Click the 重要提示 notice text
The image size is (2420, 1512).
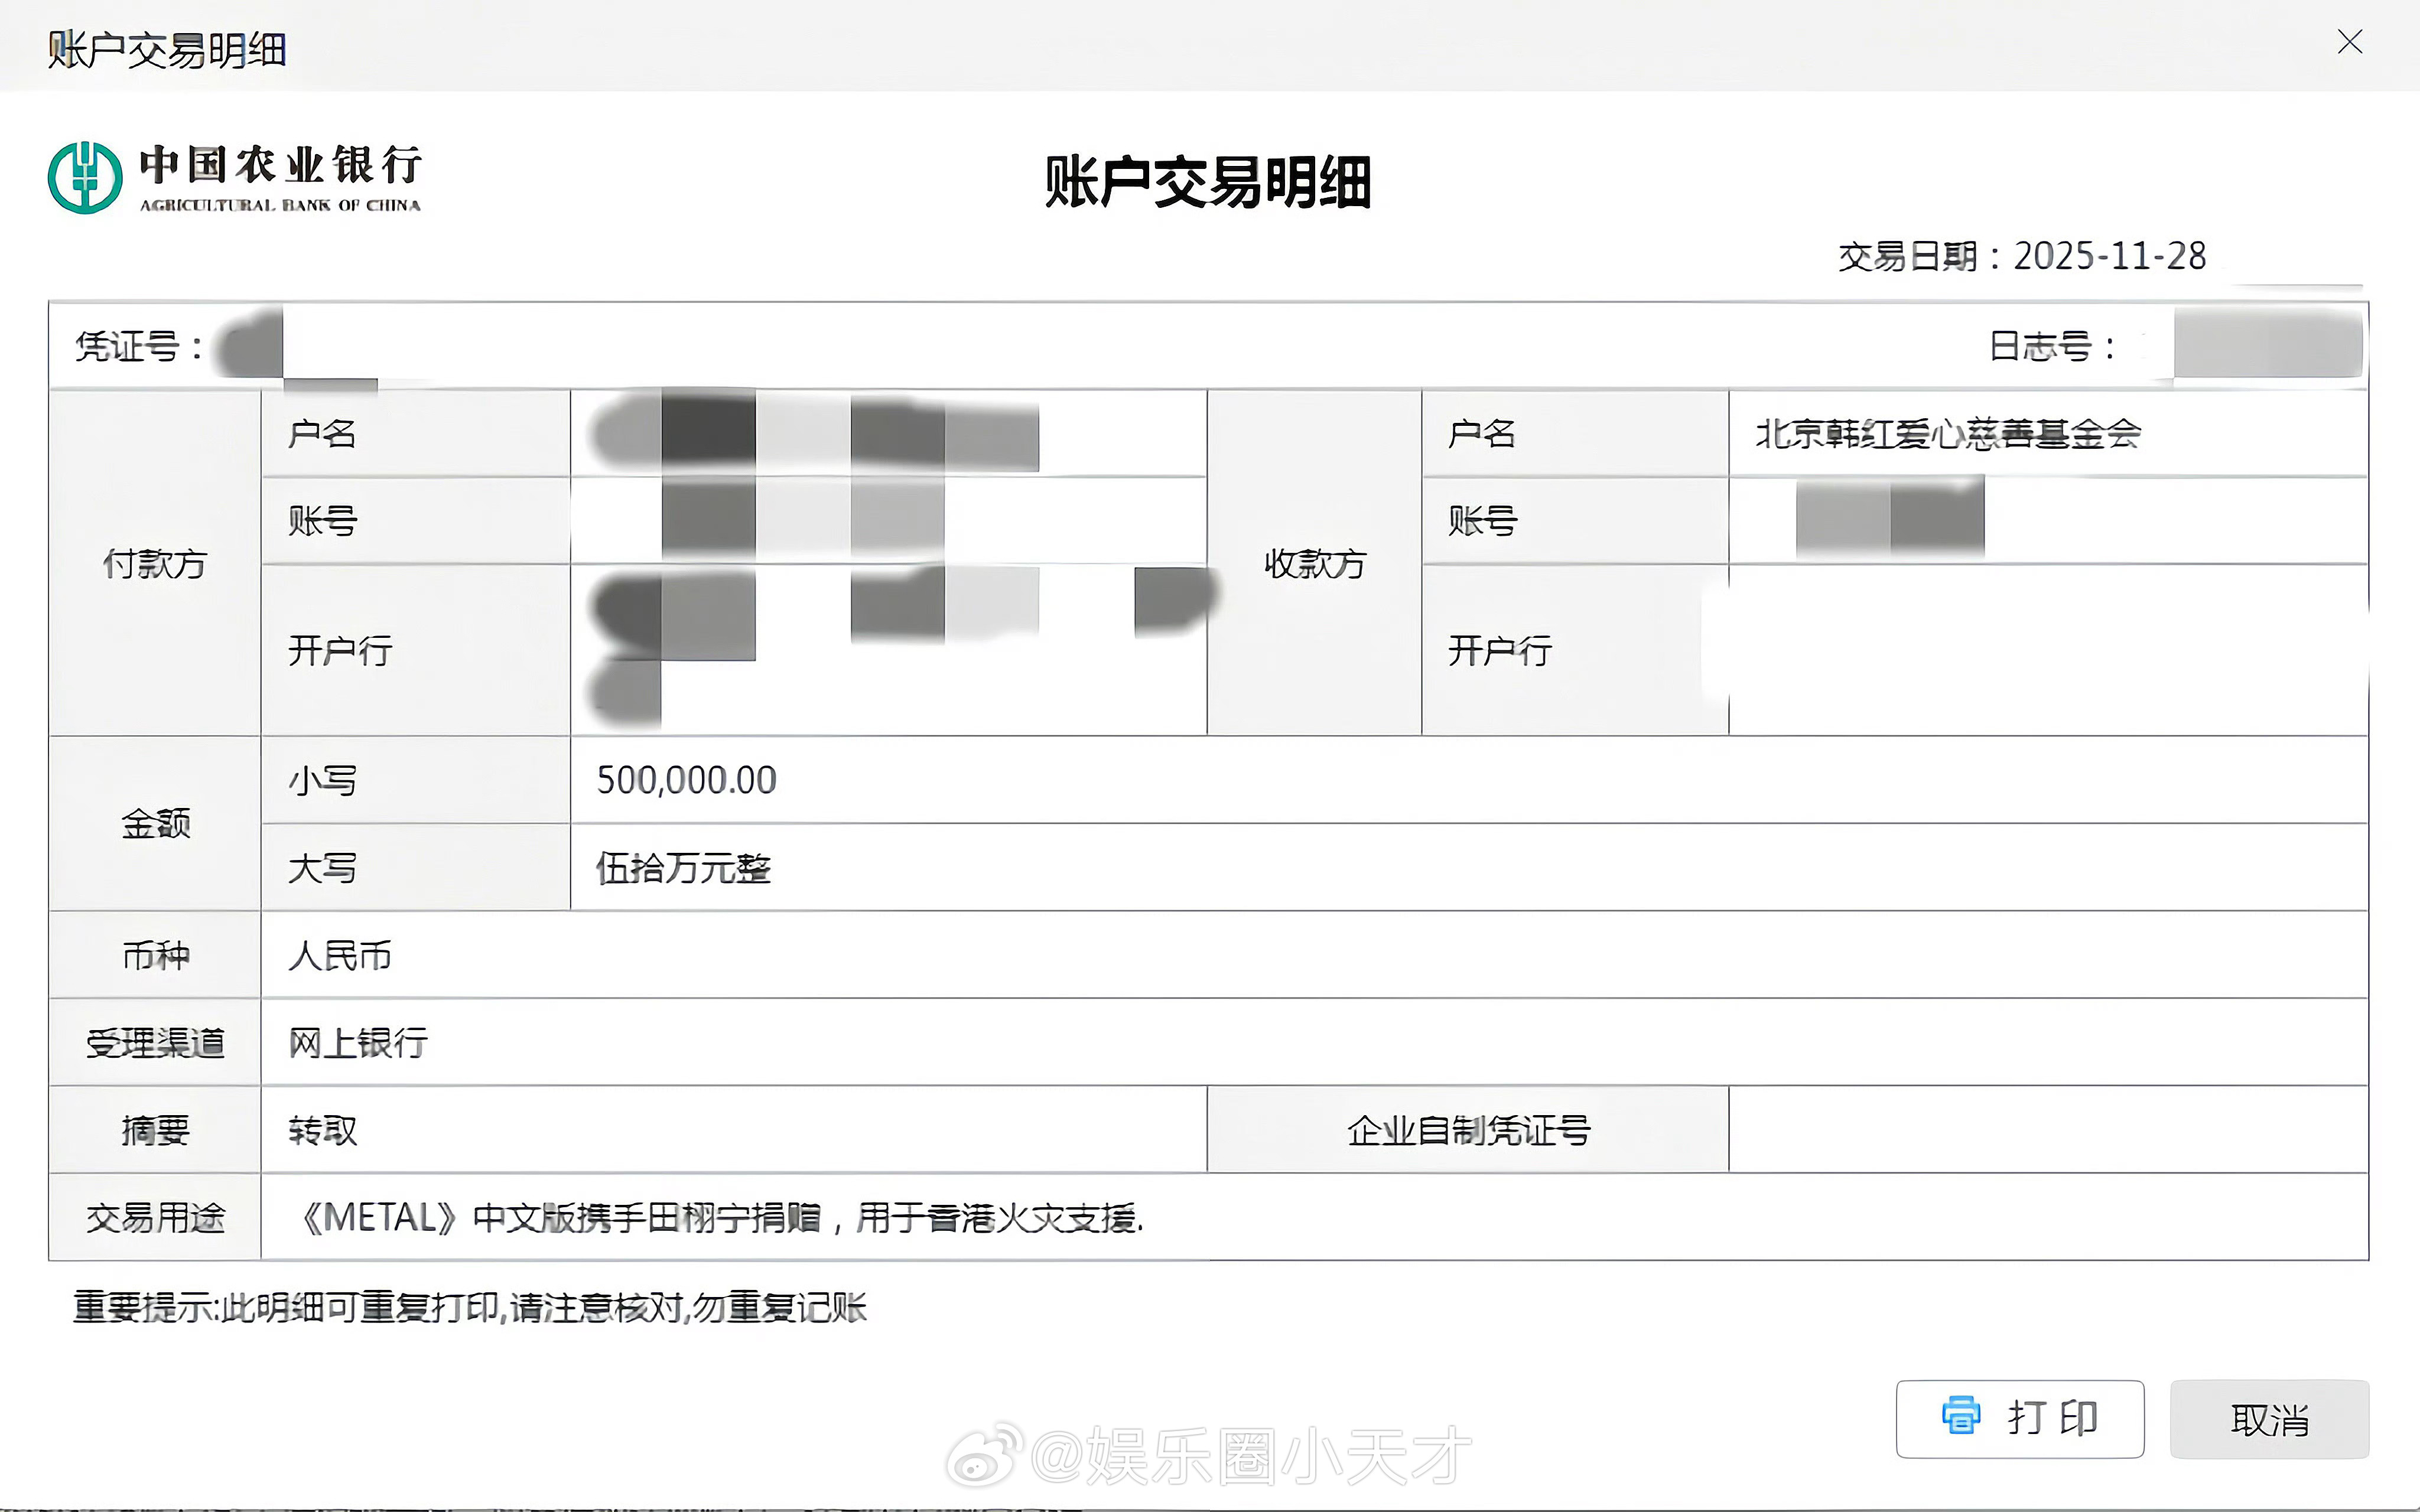[469, 1307]
